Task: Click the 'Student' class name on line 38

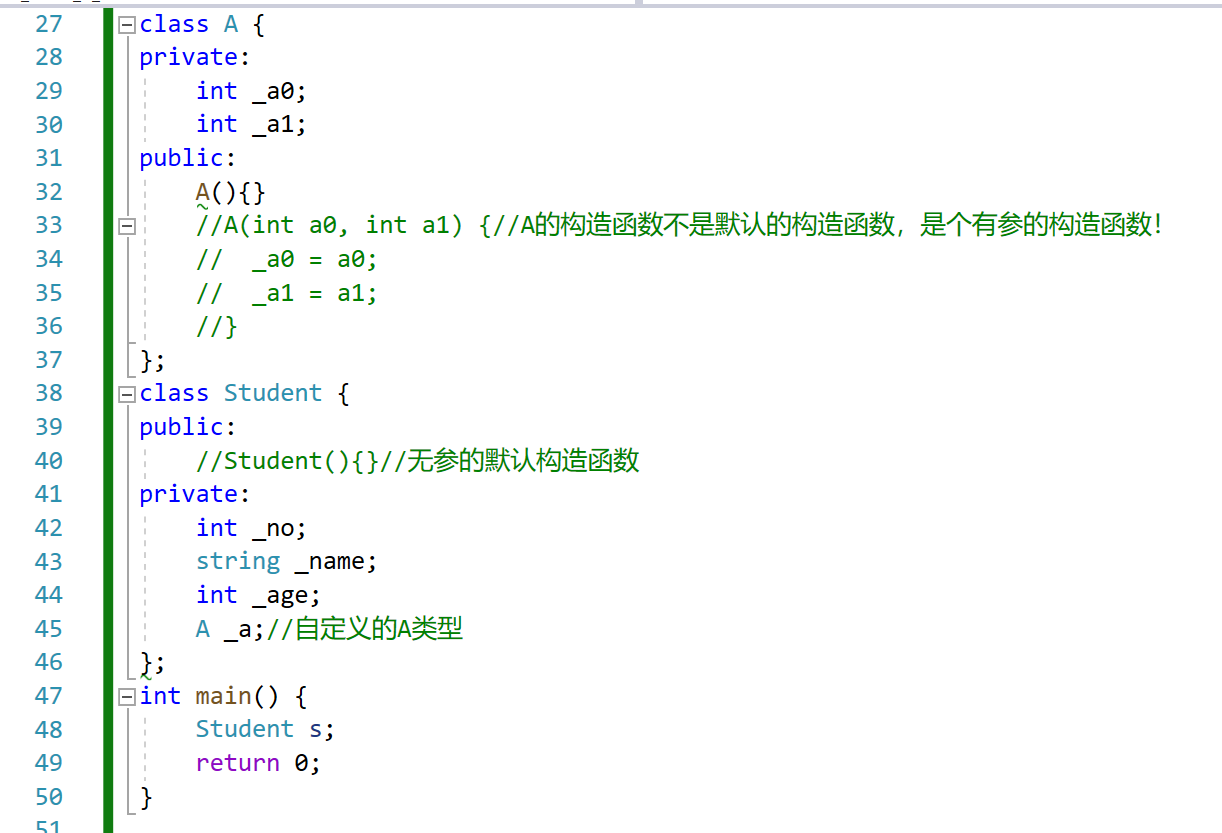Action: pos(273,393)
